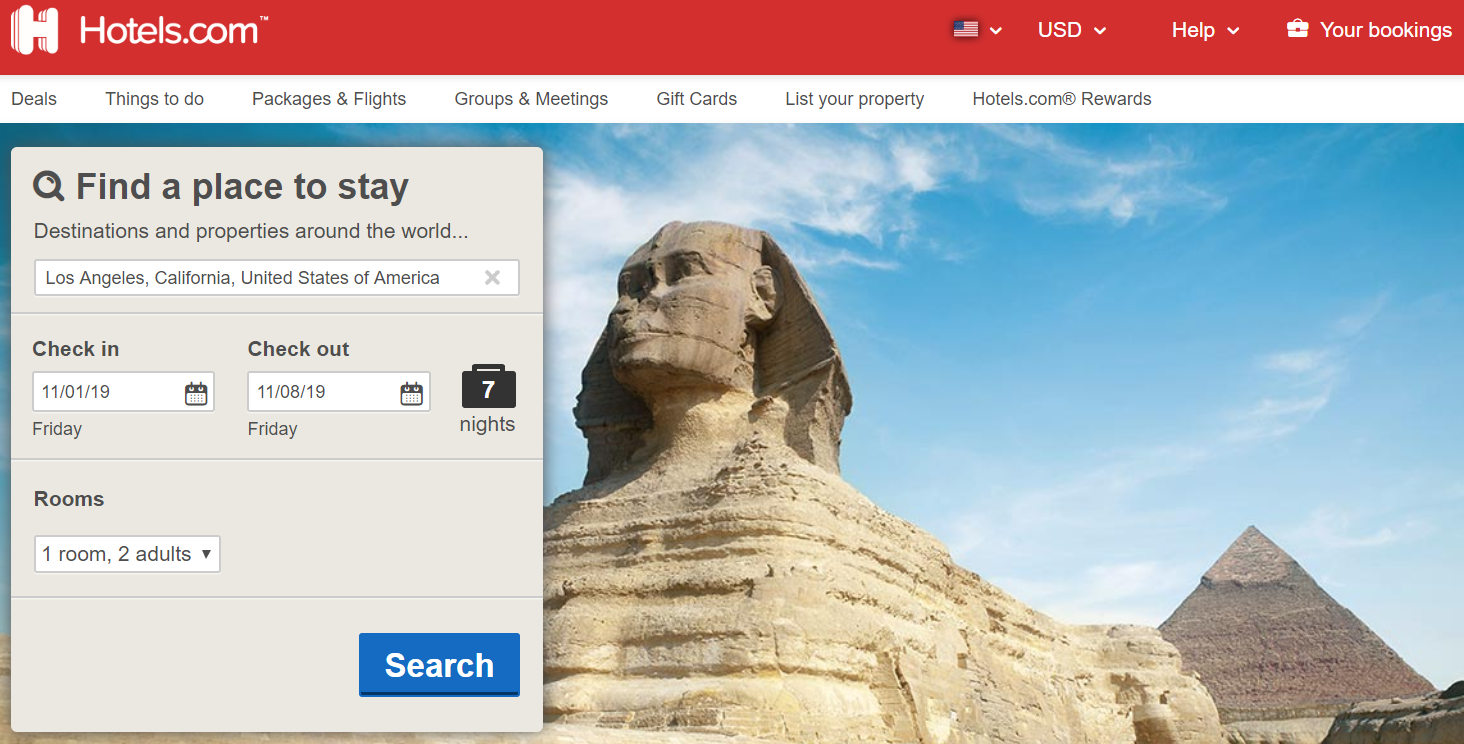The image size is (1464, 744).
Task: Go to Packages & Flights
Action: point(329,99)
